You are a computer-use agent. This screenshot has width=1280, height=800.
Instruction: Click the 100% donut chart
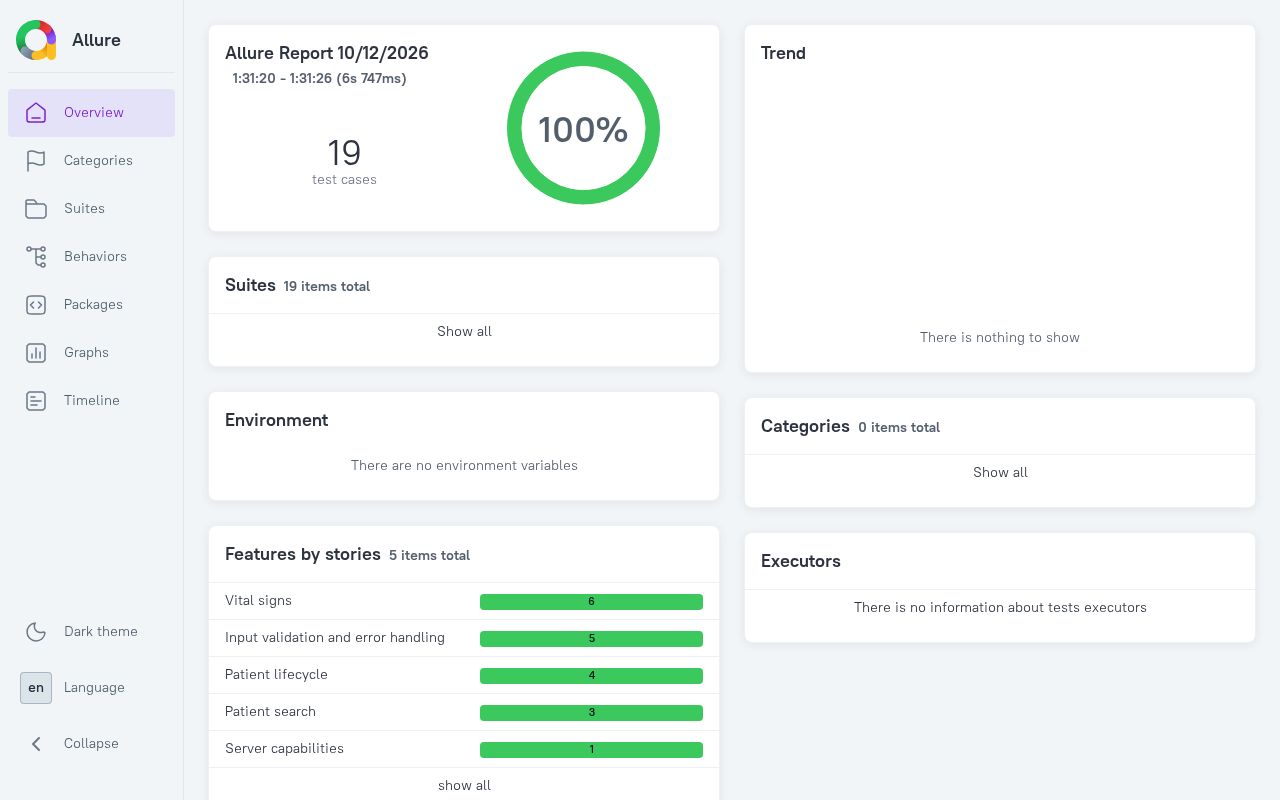pyautogui.click(x=583, y=128)
